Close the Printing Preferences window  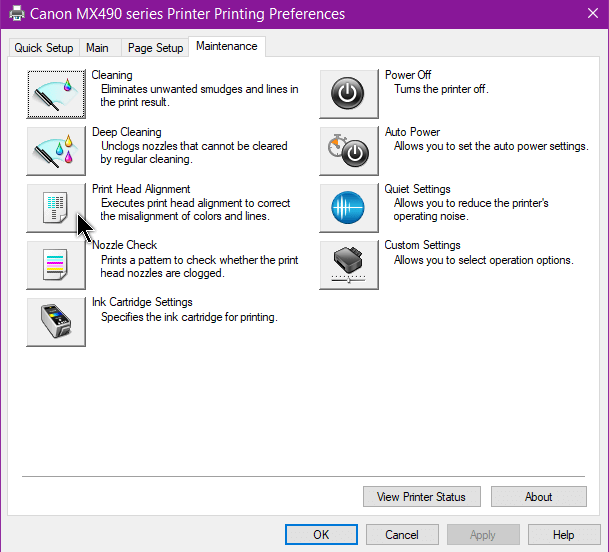[593, 14]
